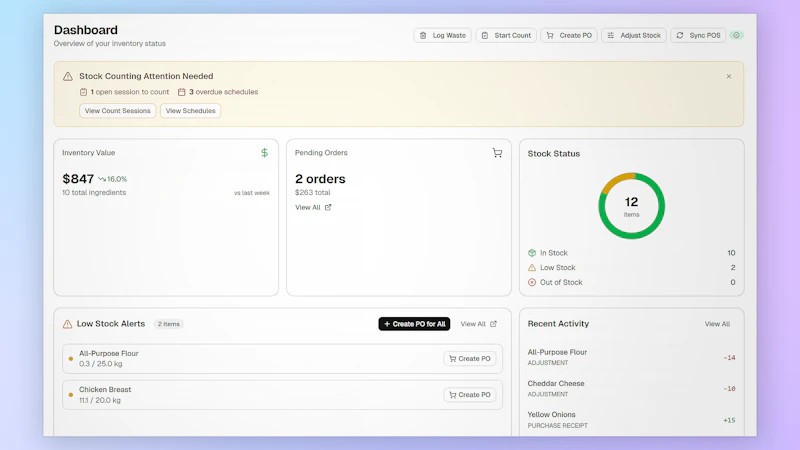Click the Log Waste button
Screen dimensions: 800x450
click(x=442, y=35)
